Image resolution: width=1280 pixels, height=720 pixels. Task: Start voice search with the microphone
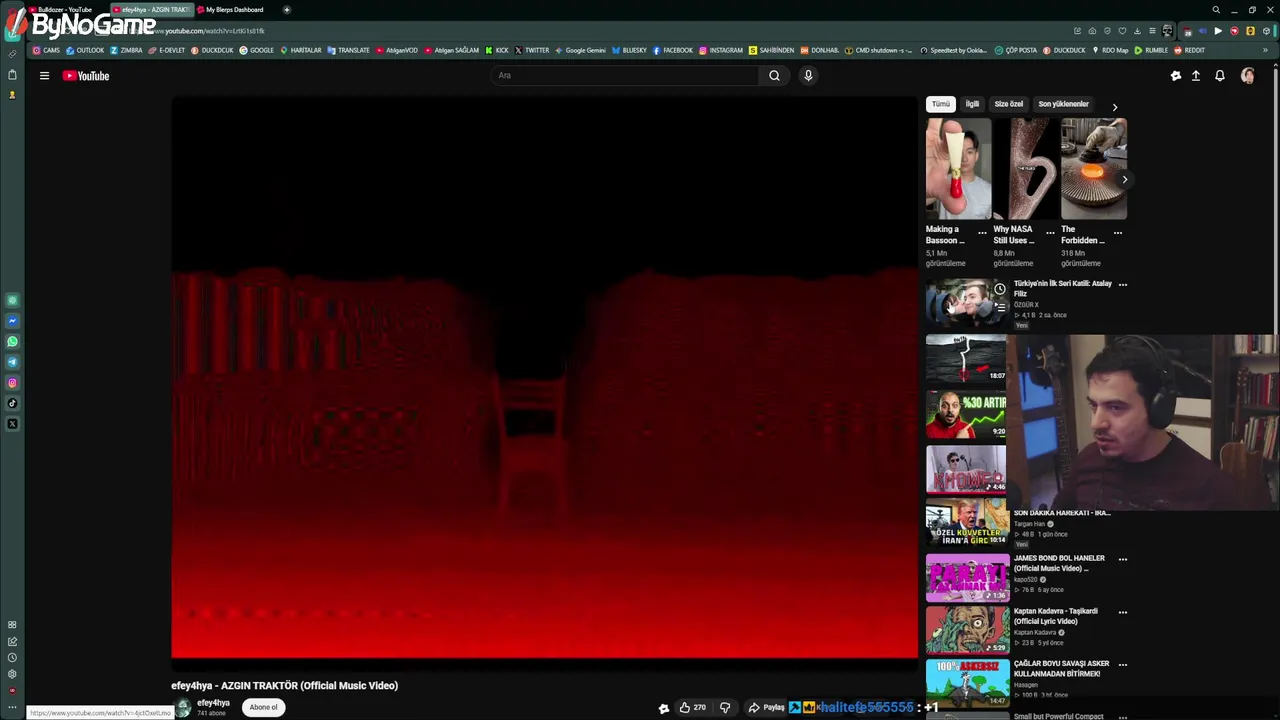[808, 76]
